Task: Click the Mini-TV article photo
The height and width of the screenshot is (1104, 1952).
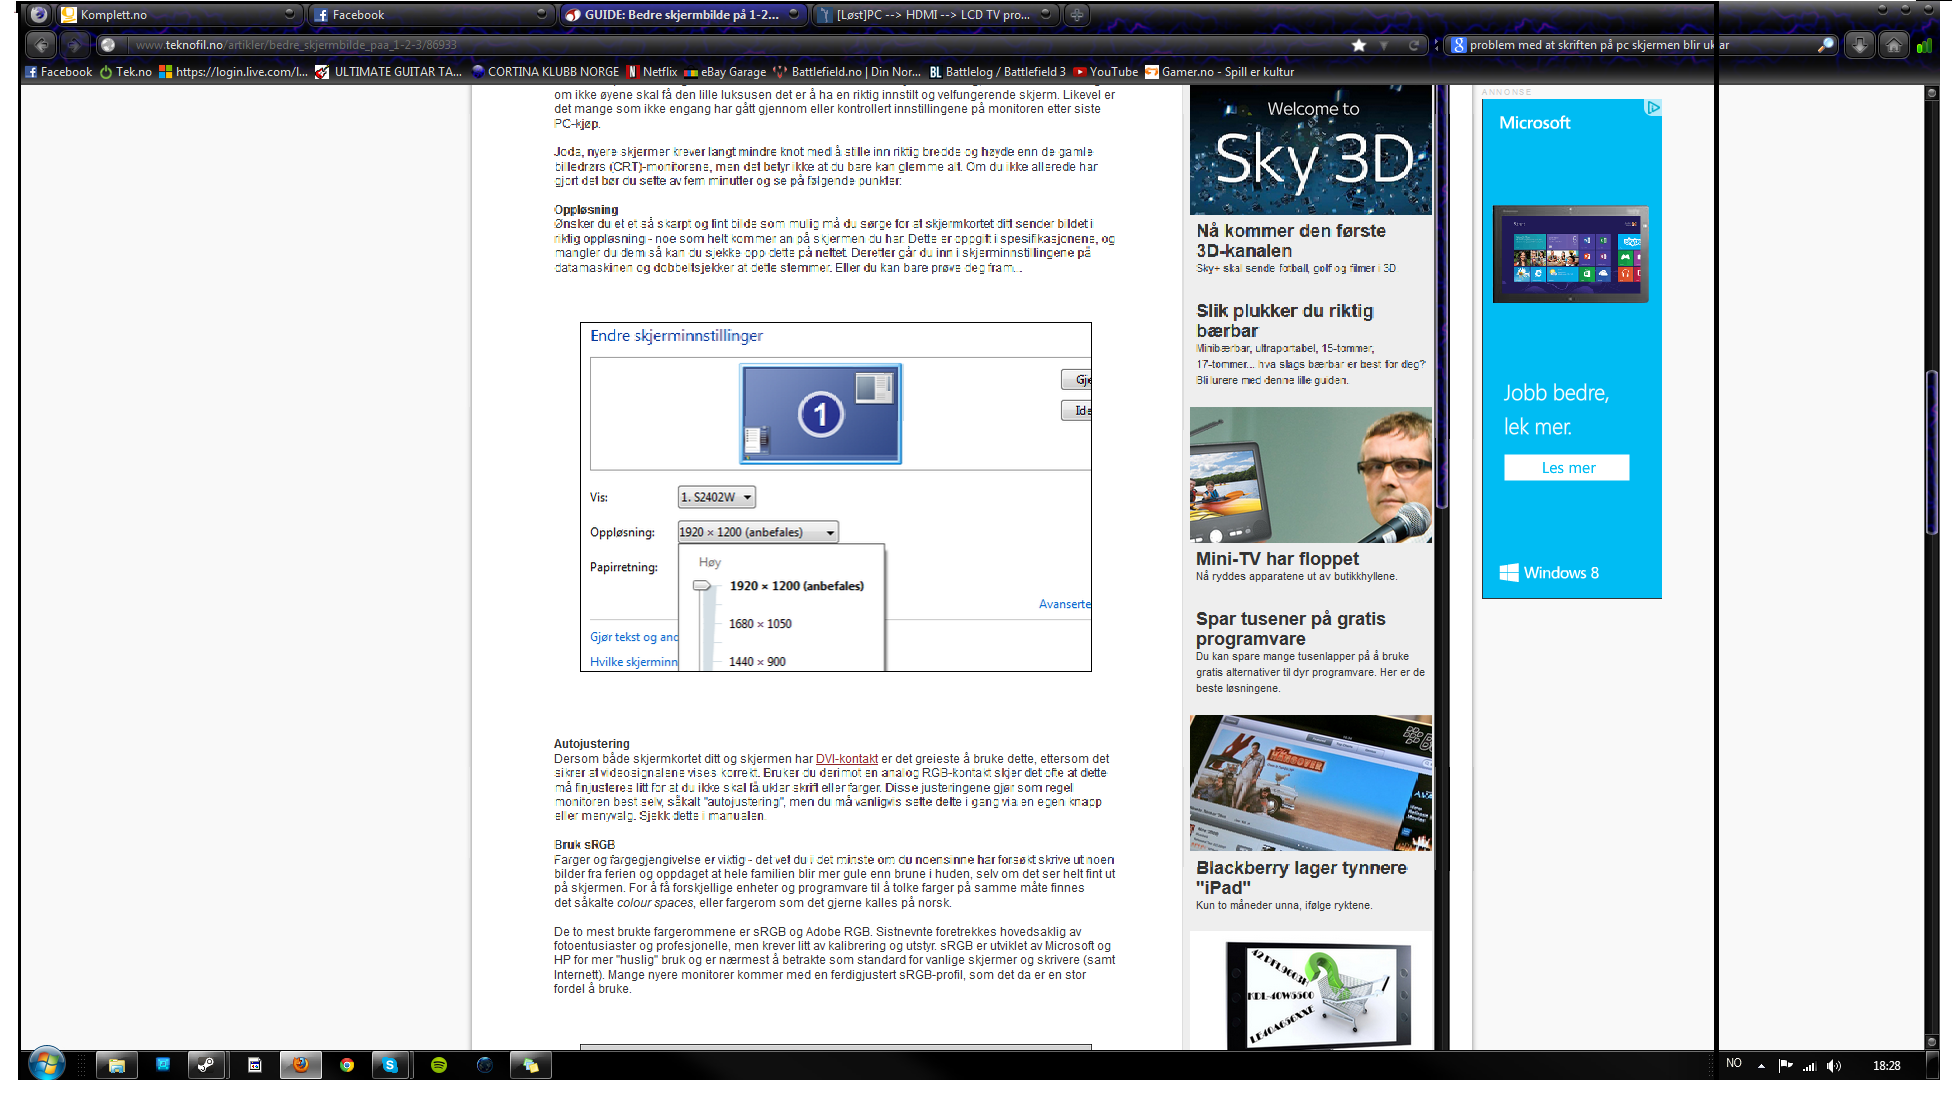Action: pyautogui.click(x=1310, y=475)
